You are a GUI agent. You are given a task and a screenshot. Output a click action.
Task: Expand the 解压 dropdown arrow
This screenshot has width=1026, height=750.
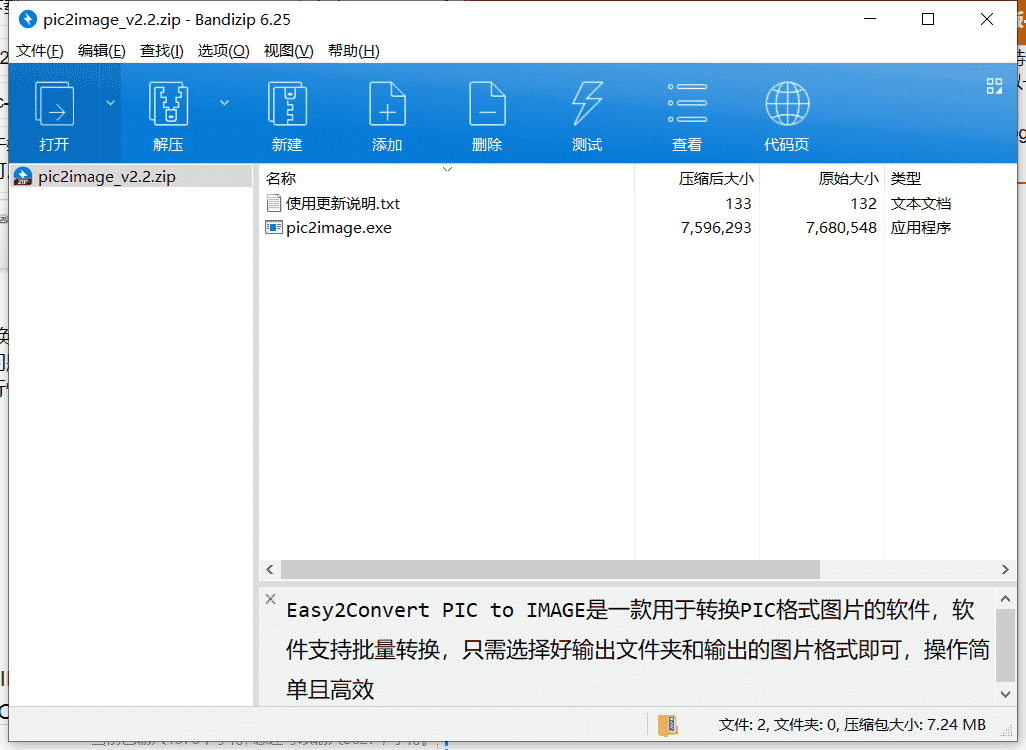[x=224, y=103]
